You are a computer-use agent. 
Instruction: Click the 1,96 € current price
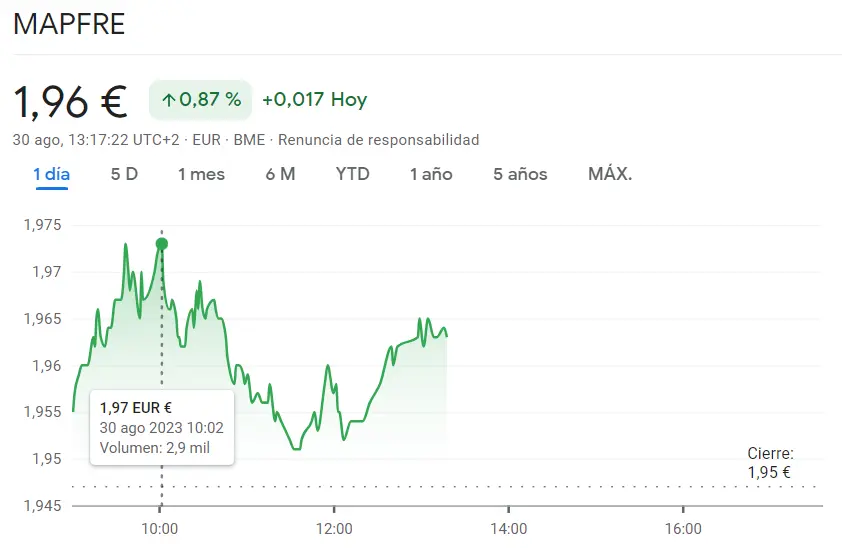pyautogui.click(x=70, y=101)
